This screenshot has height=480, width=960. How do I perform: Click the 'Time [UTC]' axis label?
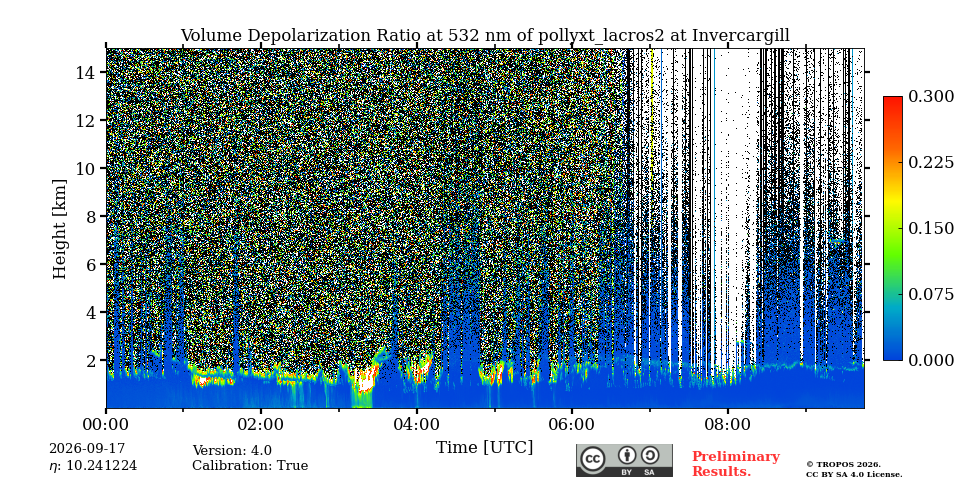coord(484,448)
